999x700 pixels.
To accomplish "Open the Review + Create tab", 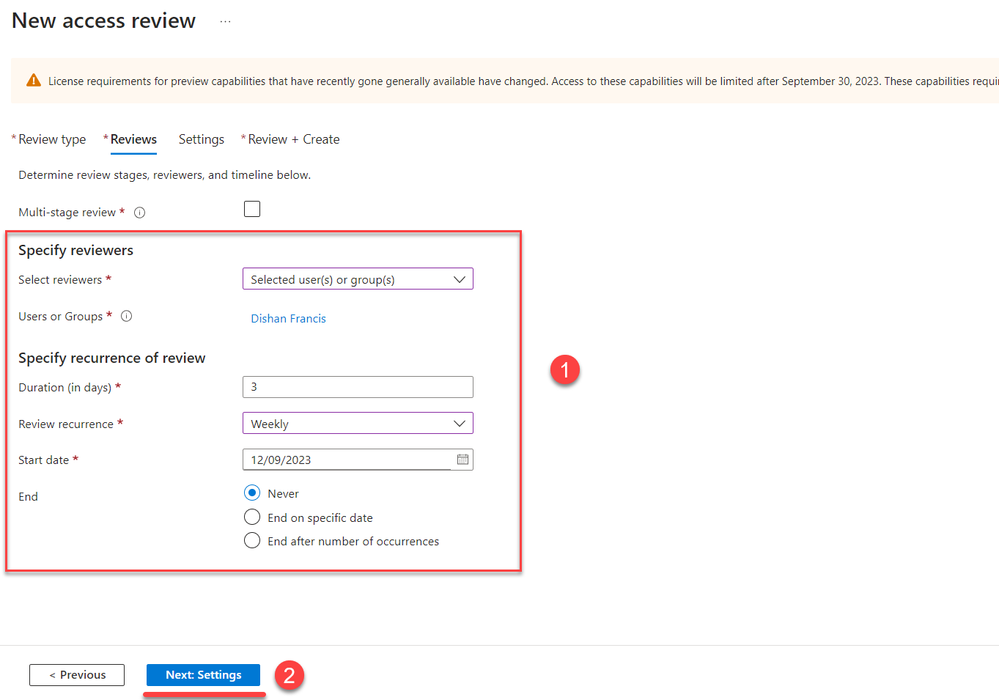I will (x=294, y=139).
